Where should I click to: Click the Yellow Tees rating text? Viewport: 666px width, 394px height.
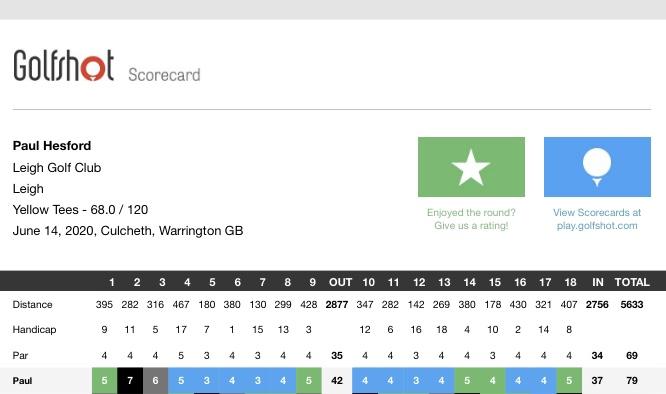pos(80,210)
